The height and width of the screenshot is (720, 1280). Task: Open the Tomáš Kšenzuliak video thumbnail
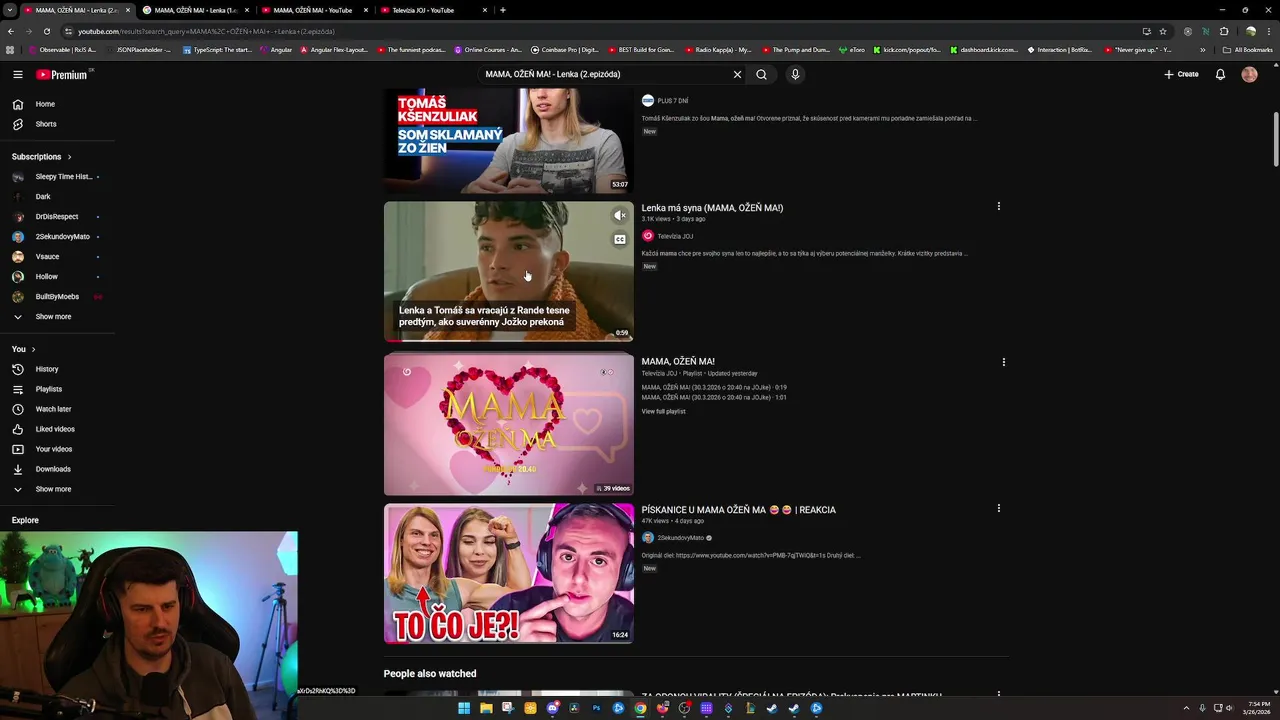click(508, 139)
